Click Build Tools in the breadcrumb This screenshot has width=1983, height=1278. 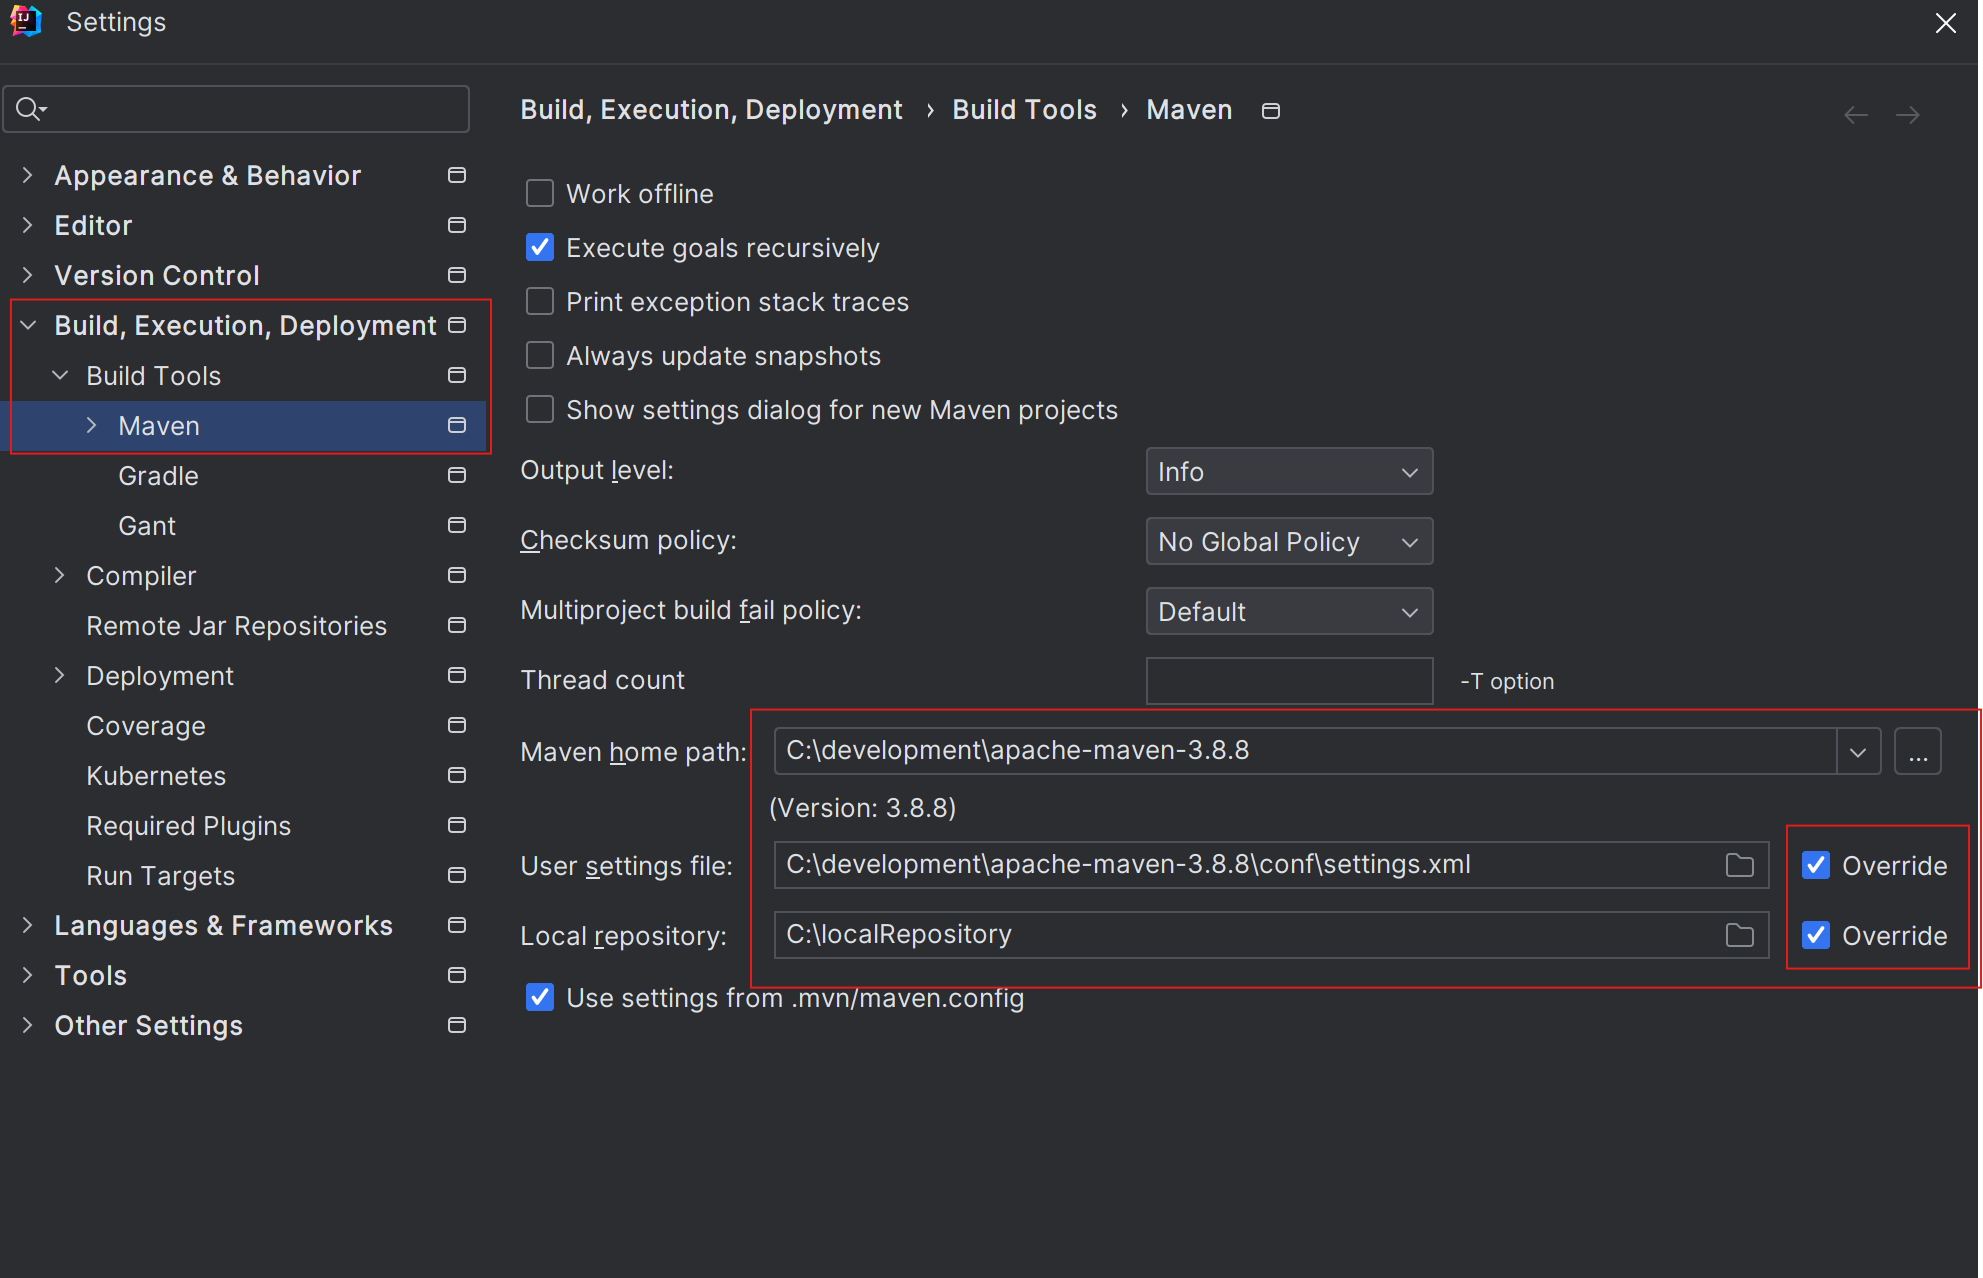pos(1024,110)
